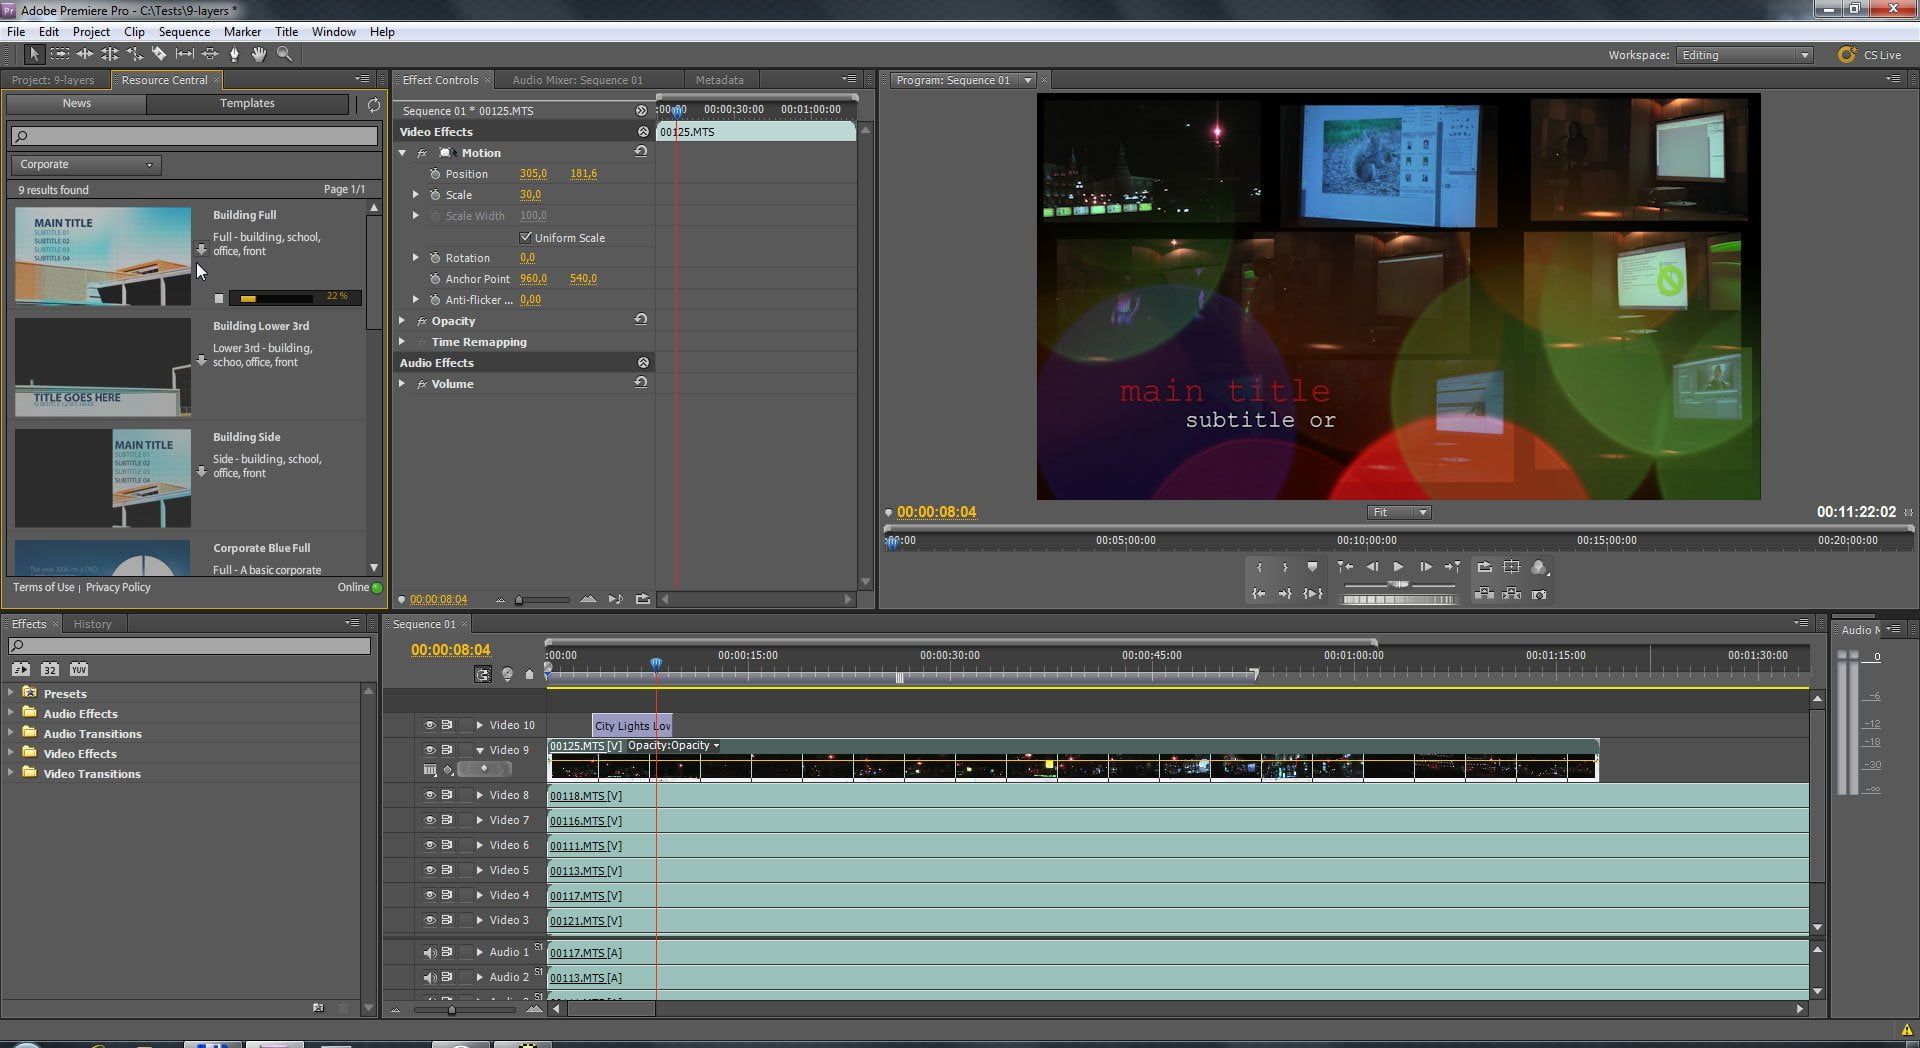Expand the Opacity effect properties
The height and width of the screenshot is (1048, 1920).
pos(402,321)
